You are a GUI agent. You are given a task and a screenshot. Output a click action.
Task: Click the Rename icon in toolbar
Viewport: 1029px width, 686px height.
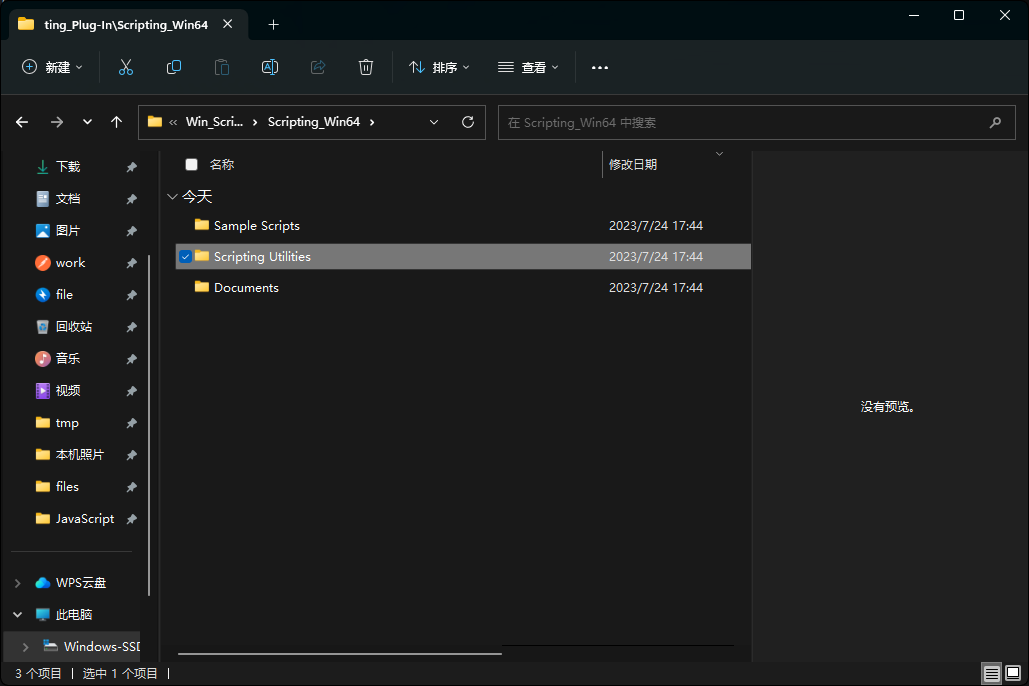click(x=270, y=67)
